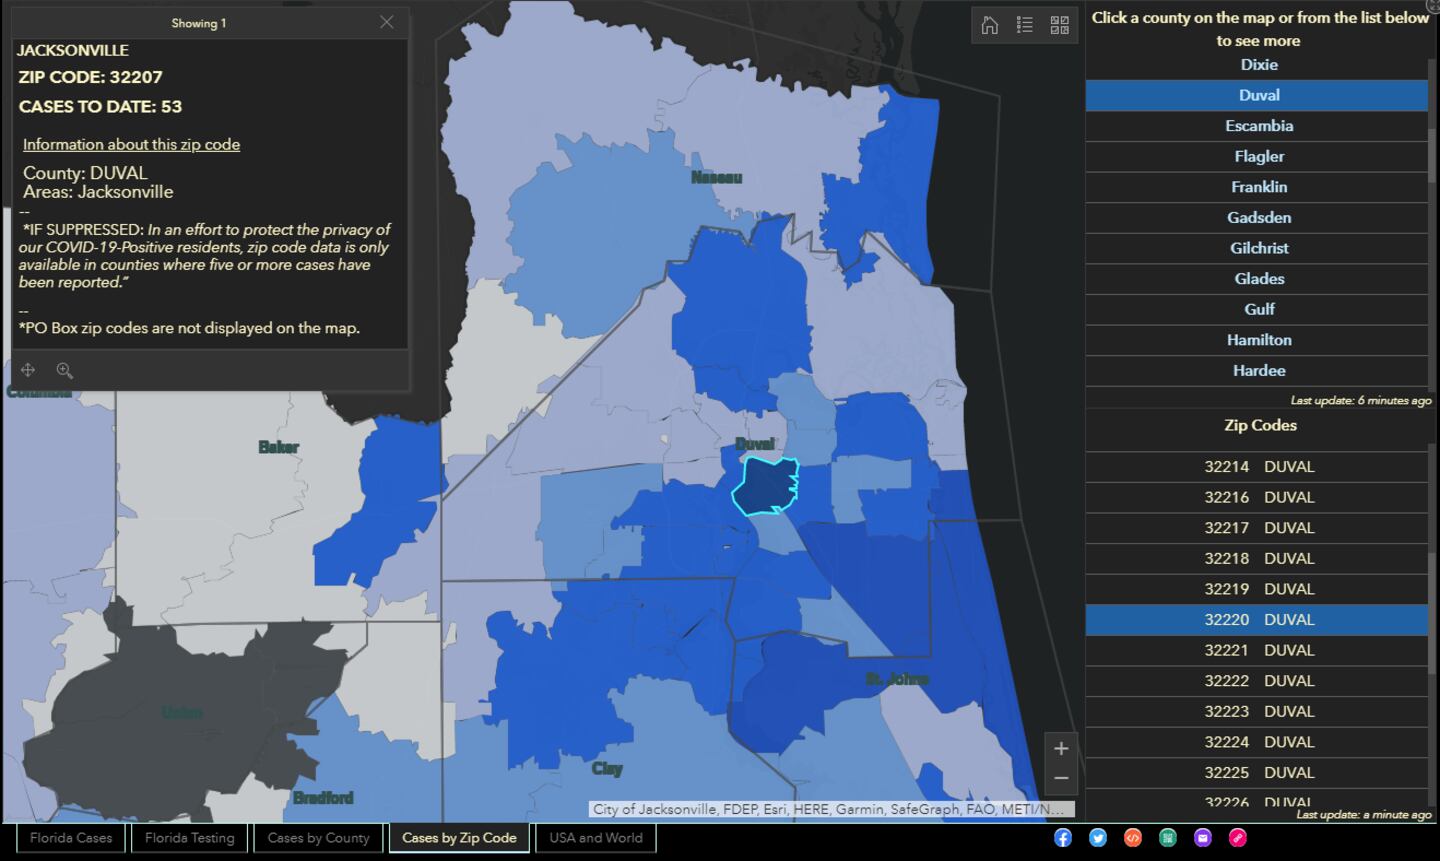
Task: Open 'Information about this zip code' link
Action: pyautogui.click(x=131, y=144)
